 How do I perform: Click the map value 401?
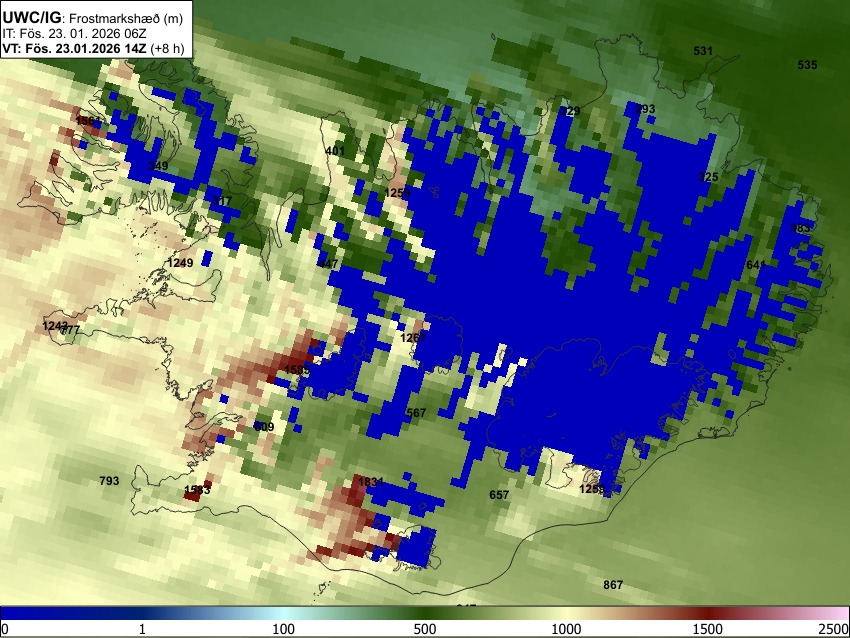click(x=335, y=151)
